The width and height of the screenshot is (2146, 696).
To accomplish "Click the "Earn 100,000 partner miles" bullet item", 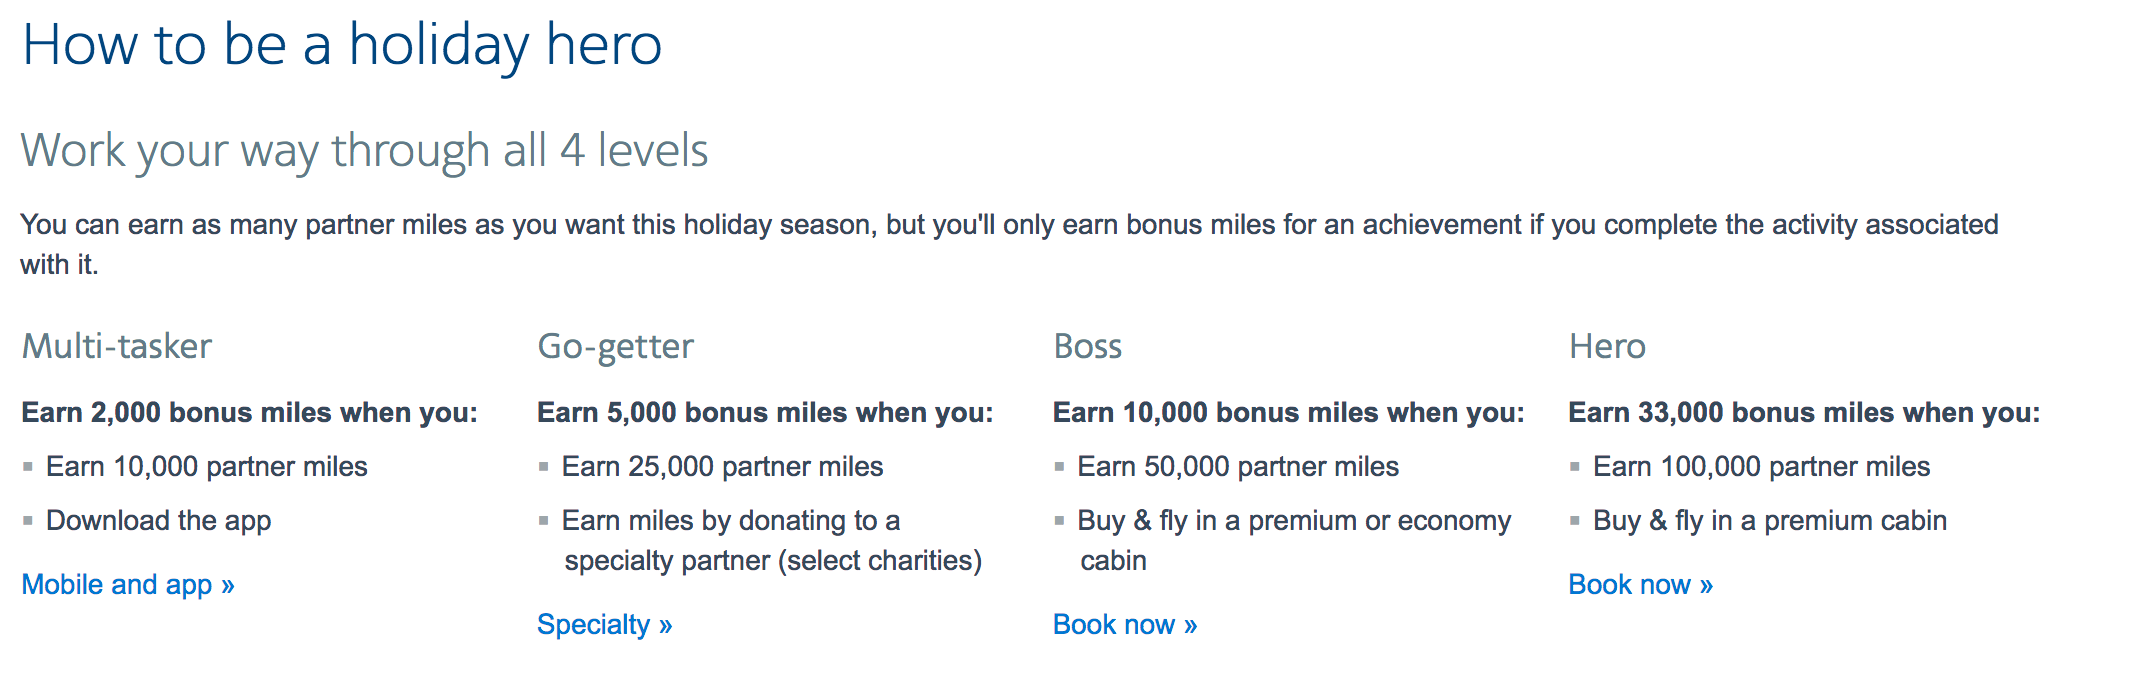I will (x=1761, y=466).
